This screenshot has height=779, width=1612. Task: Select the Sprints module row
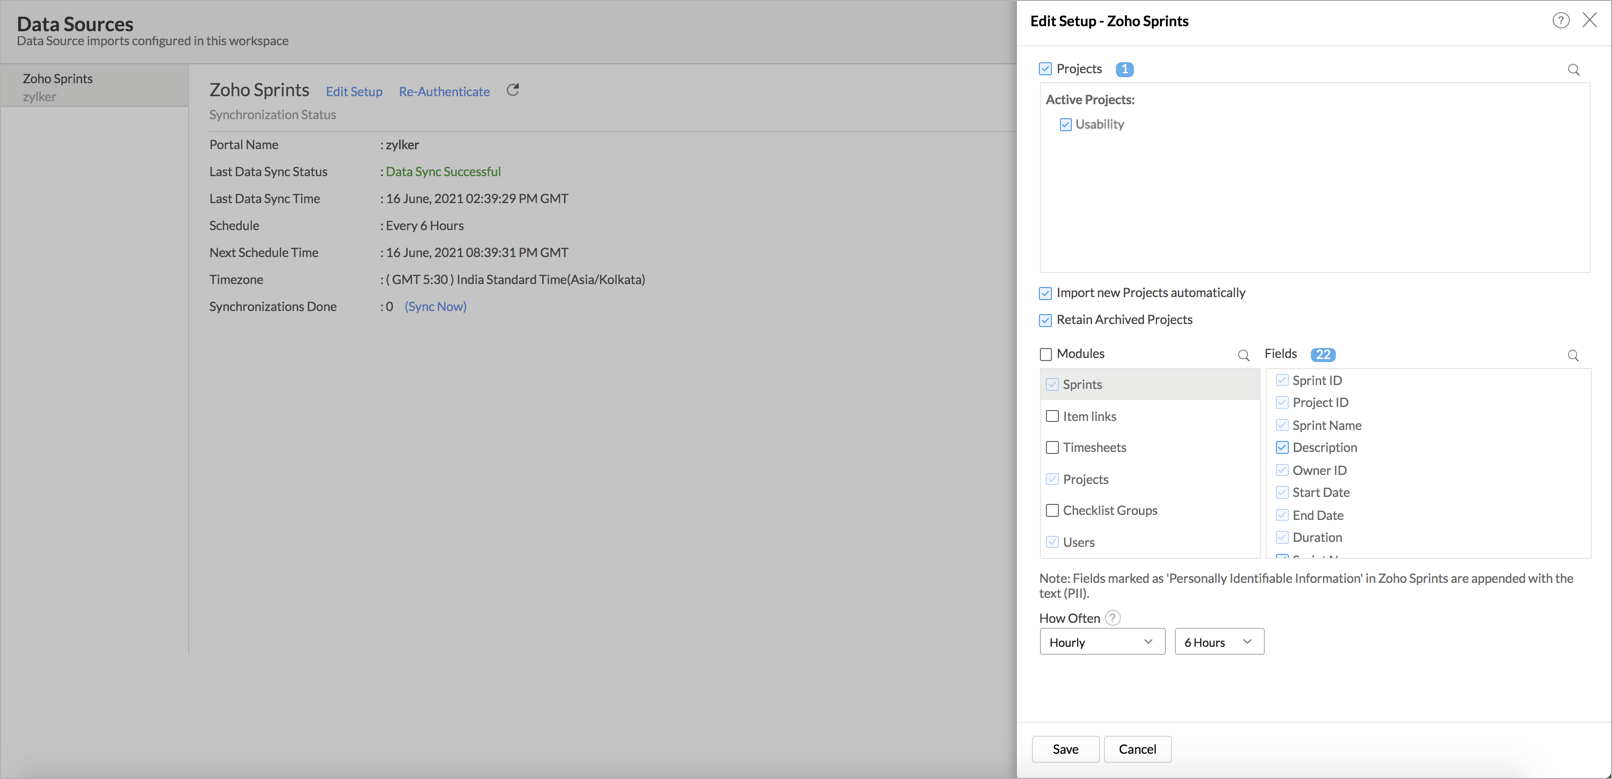click(1150, 384)
